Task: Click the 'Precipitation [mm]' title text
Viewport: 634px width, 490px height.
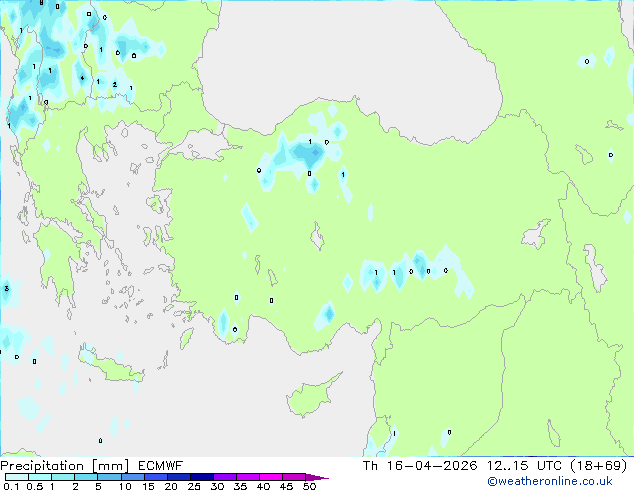Action: (65, 466)
